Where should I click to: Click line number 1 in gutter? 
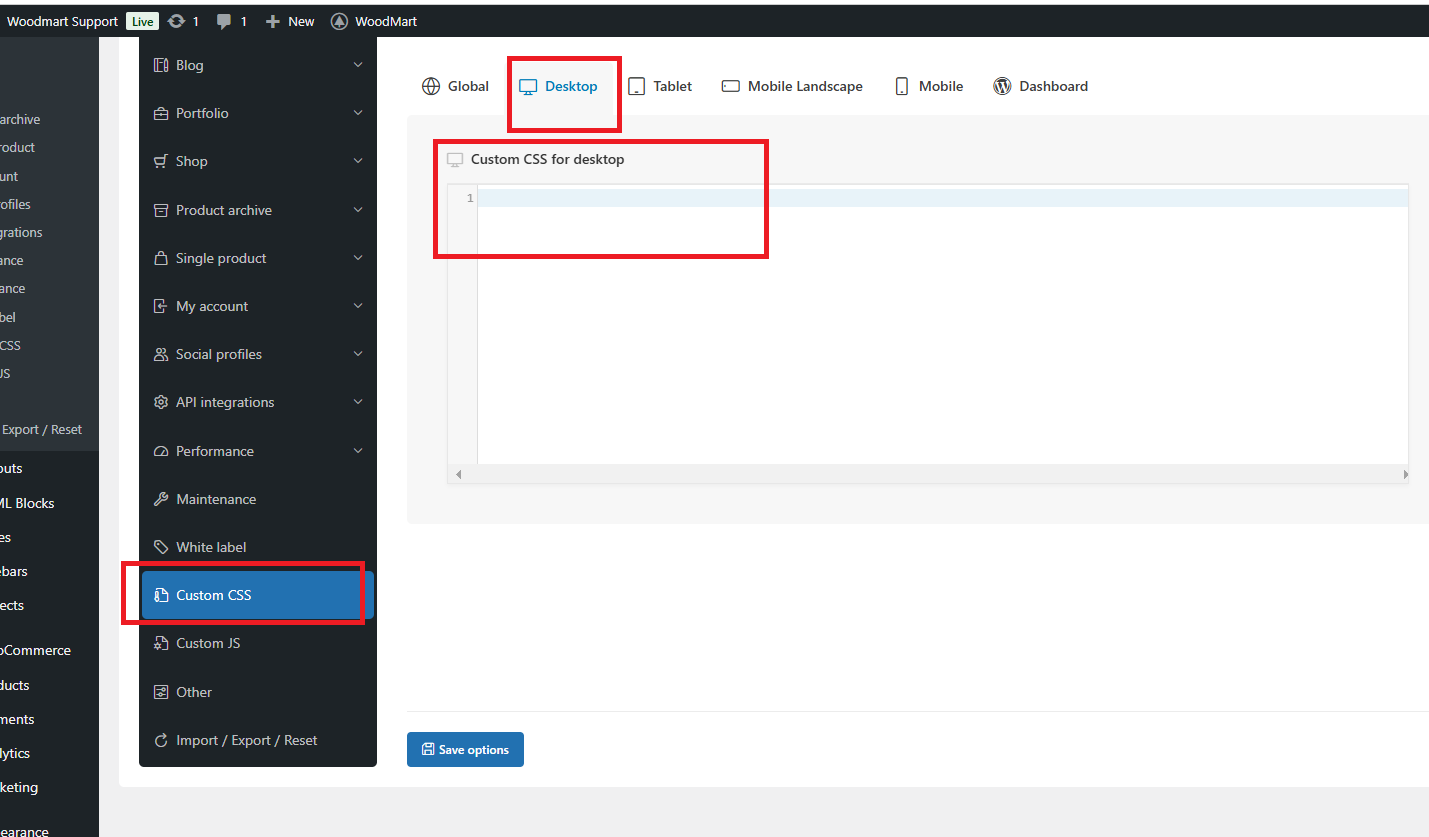[x=470, y=198]
